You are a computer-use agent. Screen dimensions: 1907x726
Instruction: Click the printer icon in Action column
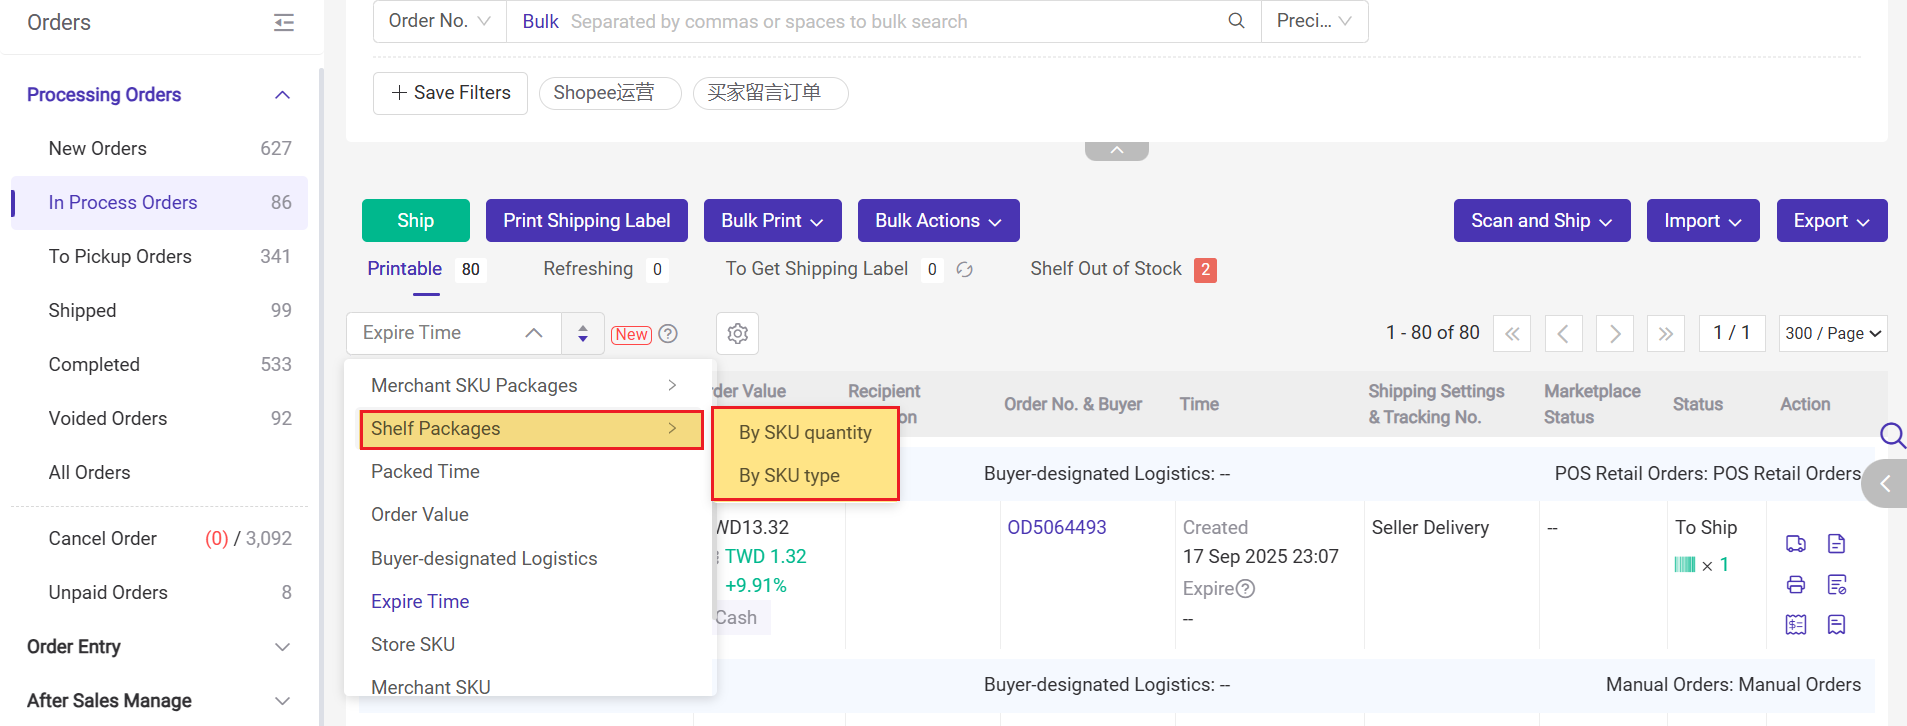pos(1795,585)
